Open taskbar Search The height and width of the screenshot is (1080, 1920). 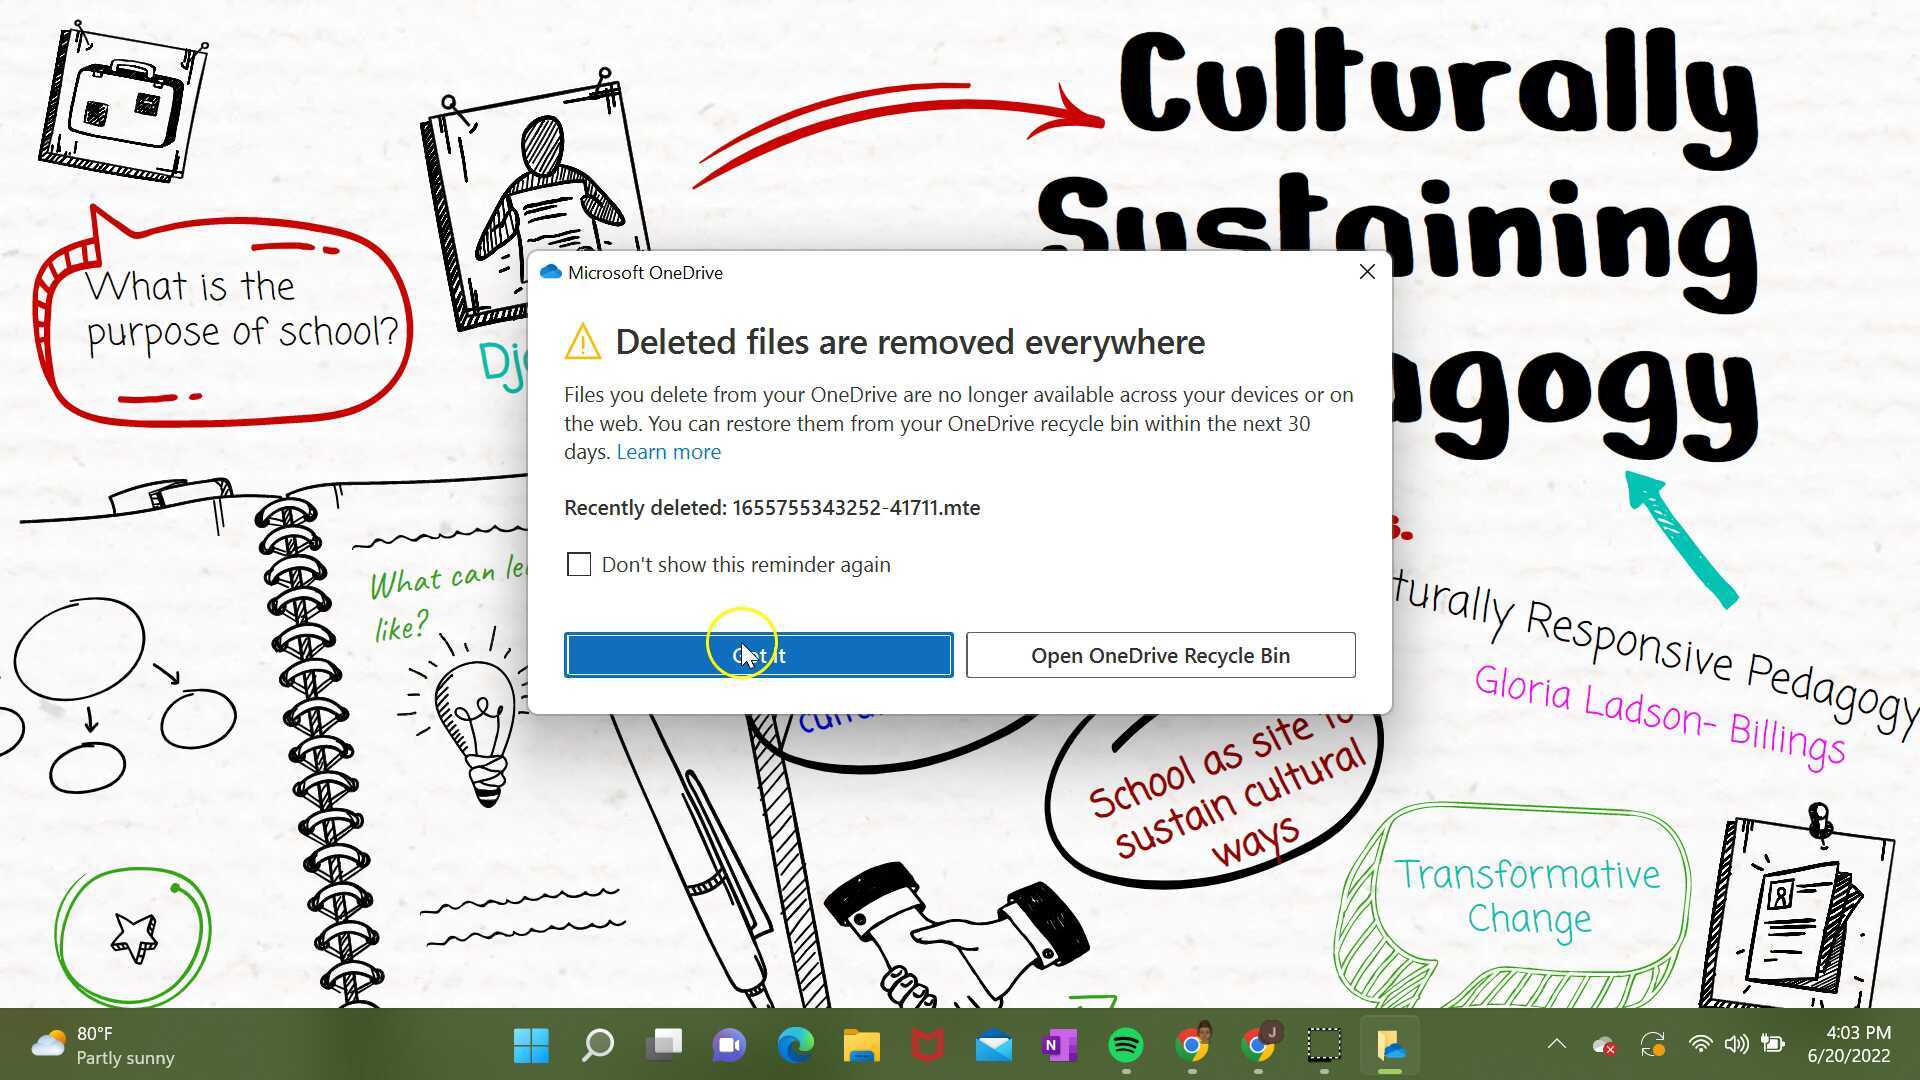[x=597, y=1046]
